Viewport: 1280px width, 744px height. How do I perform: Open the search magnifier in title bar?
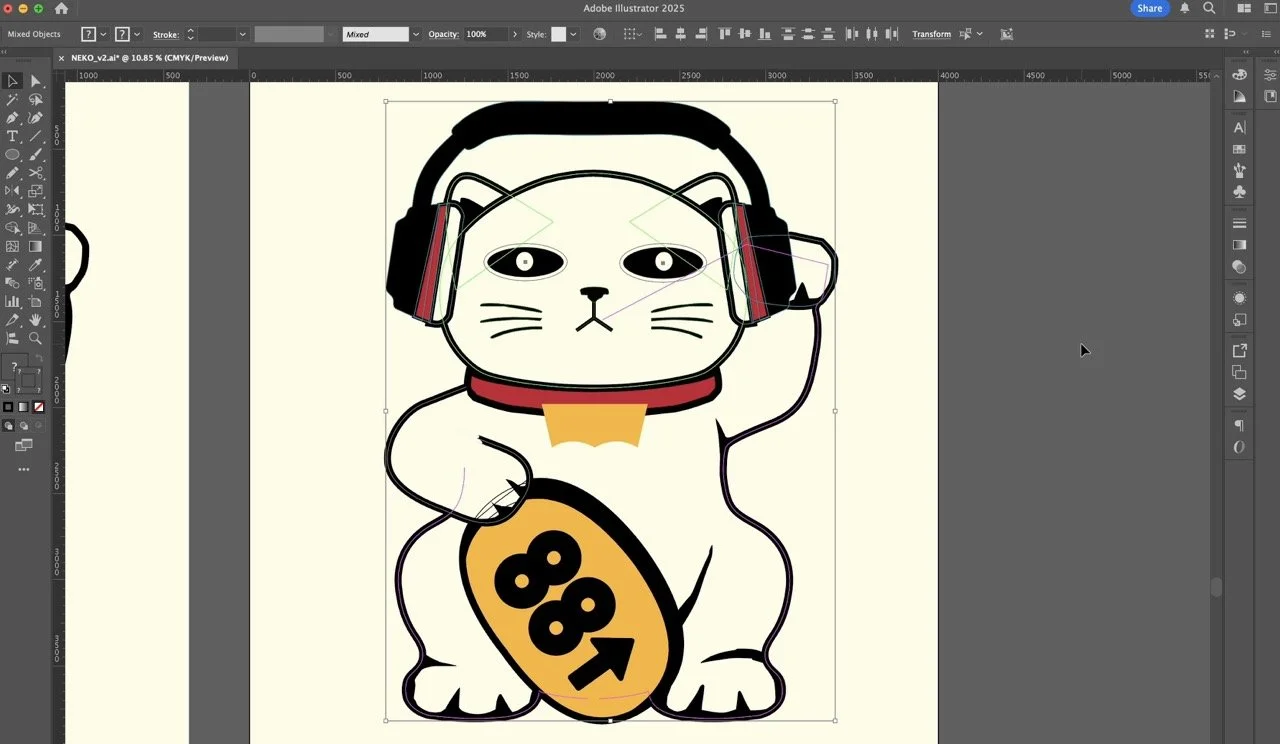(1209, 8)
